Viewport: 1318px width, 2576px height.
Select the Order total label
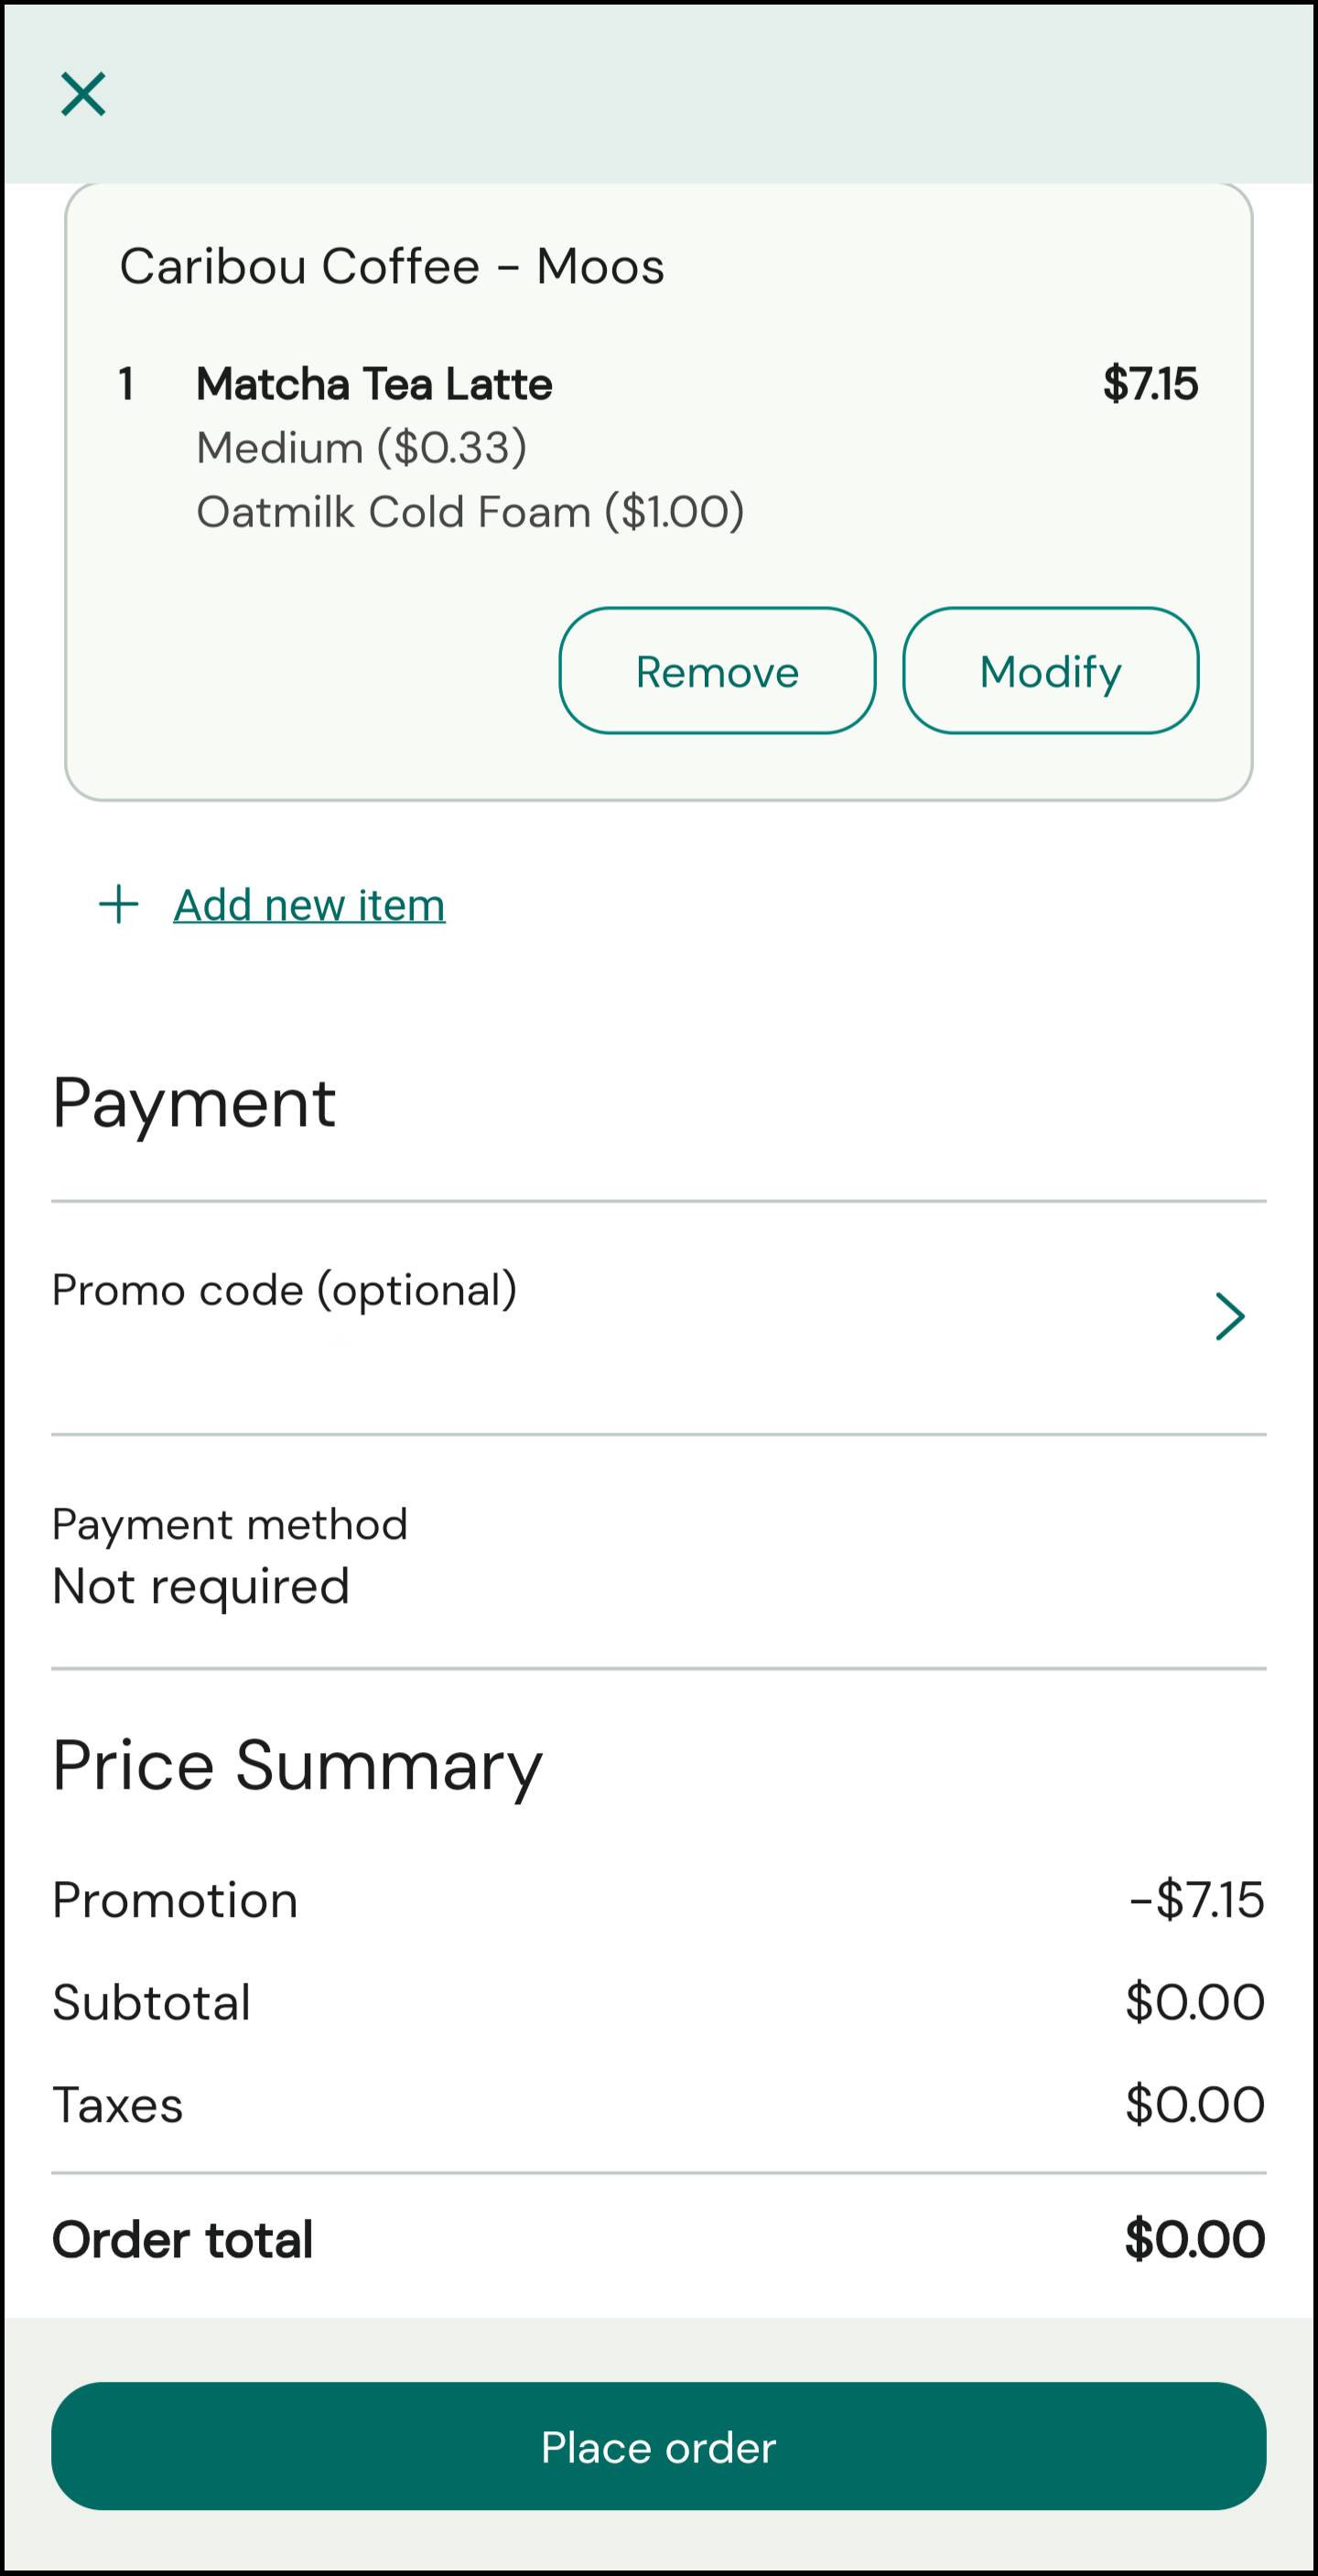(x=183, y=2239)
